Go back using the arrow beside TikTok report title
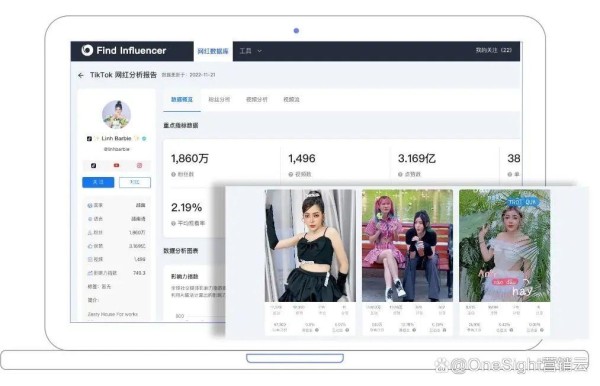Screen dimensions: 600x386 coord(81,75)
